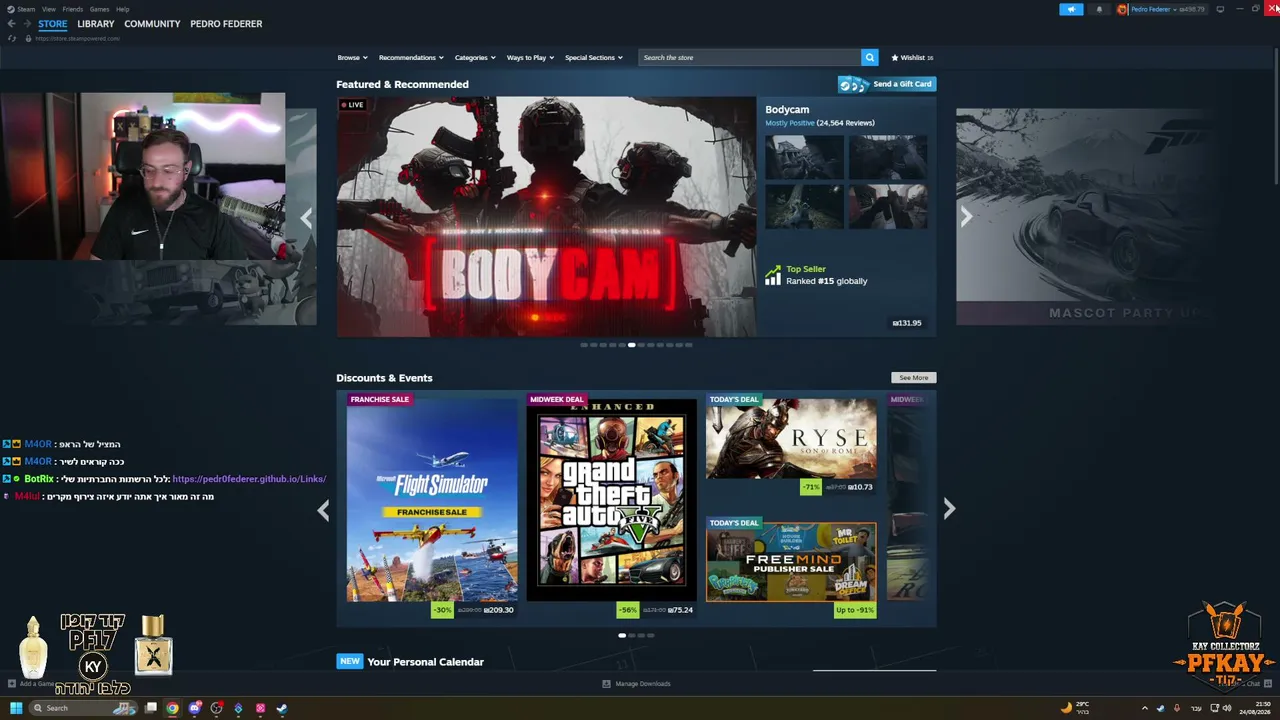Click the Windows taskbar Search box

[x=83, y=708]
